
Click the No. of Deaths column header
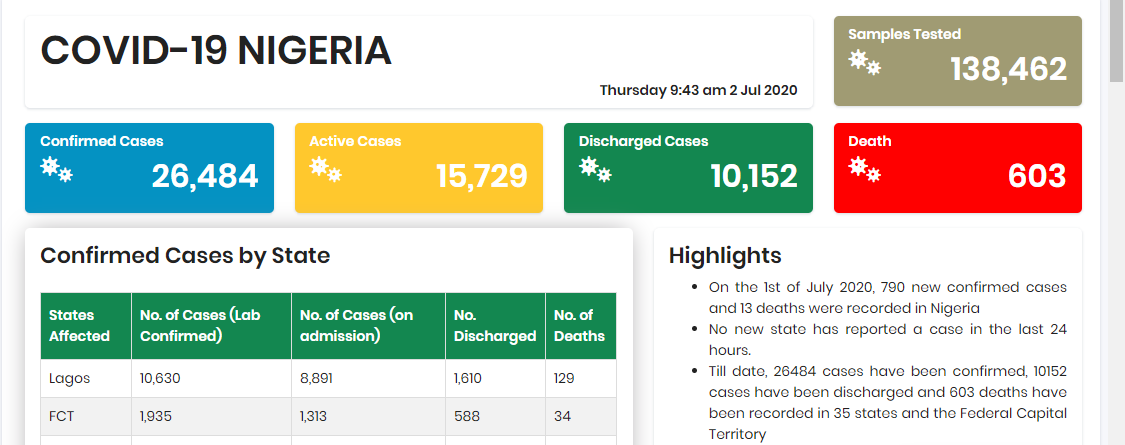click(x=580, y=326)
